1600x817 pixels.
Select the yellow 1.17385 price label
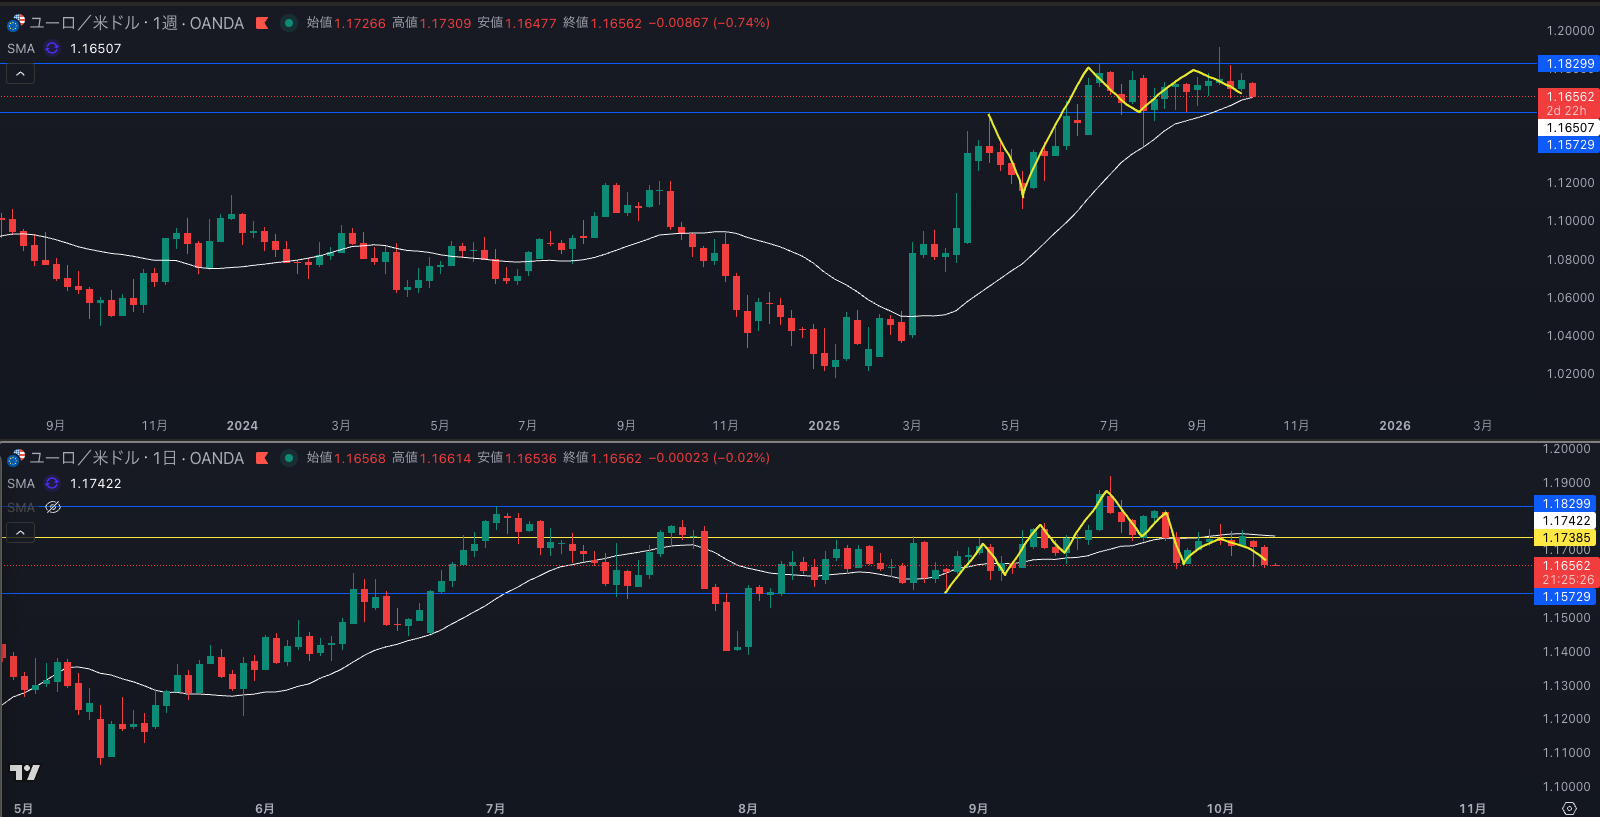(x=1566, y=538)
